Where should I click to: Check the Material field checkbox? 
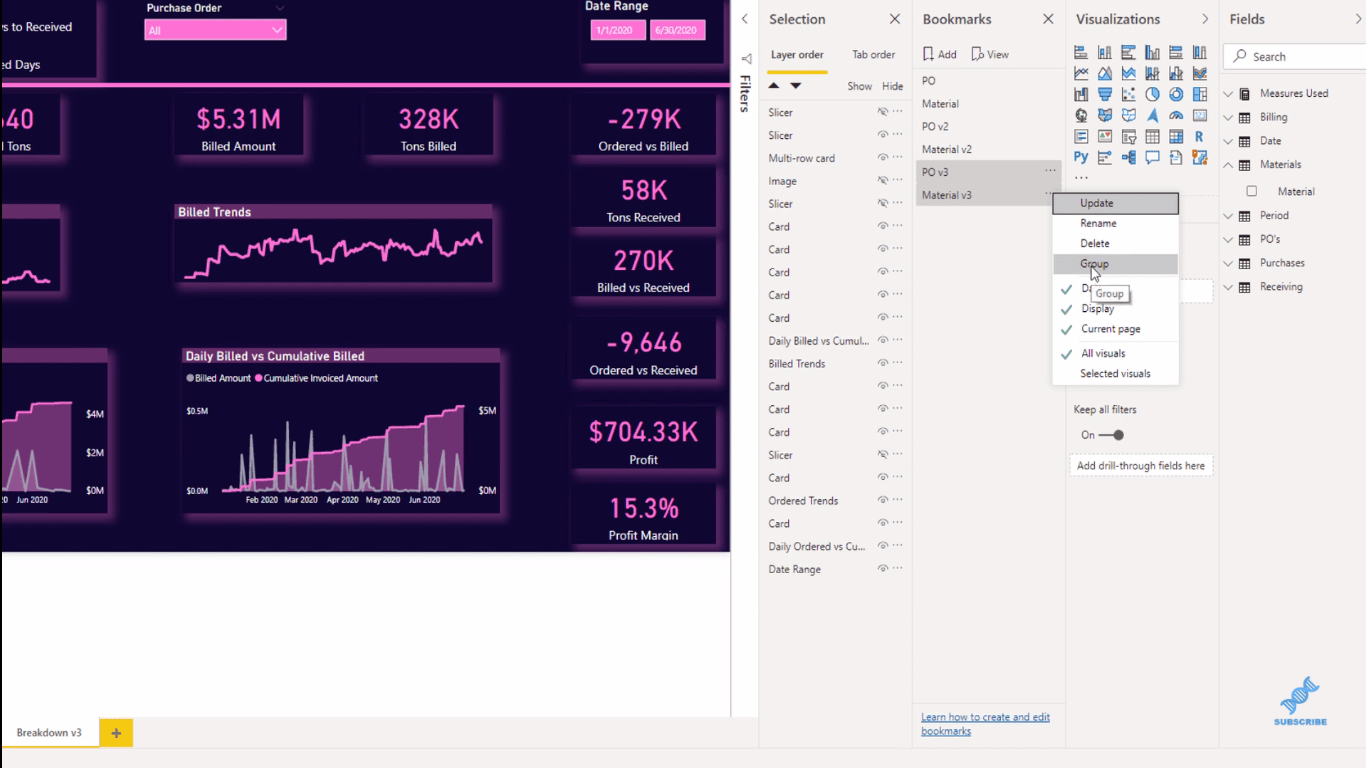click(x=1252, y=191)
